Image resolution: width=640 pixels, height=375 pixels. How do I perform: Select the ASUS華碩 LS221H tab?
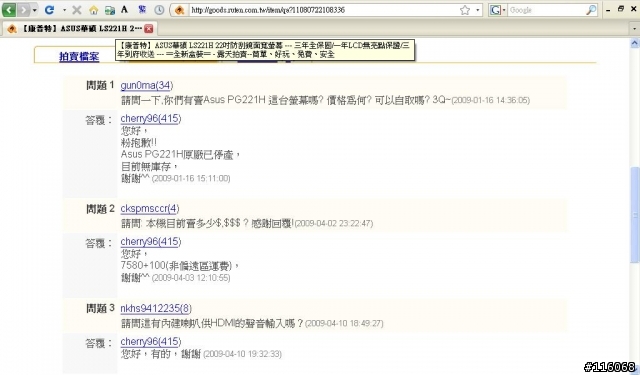80,29
